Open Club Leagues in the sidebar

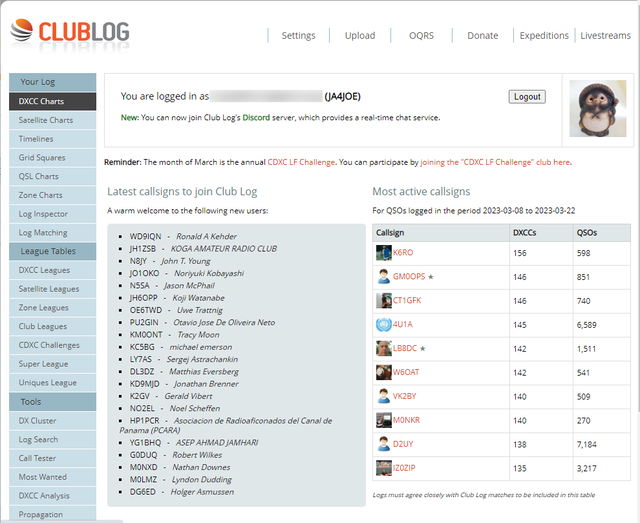click(x=53, y=327)
